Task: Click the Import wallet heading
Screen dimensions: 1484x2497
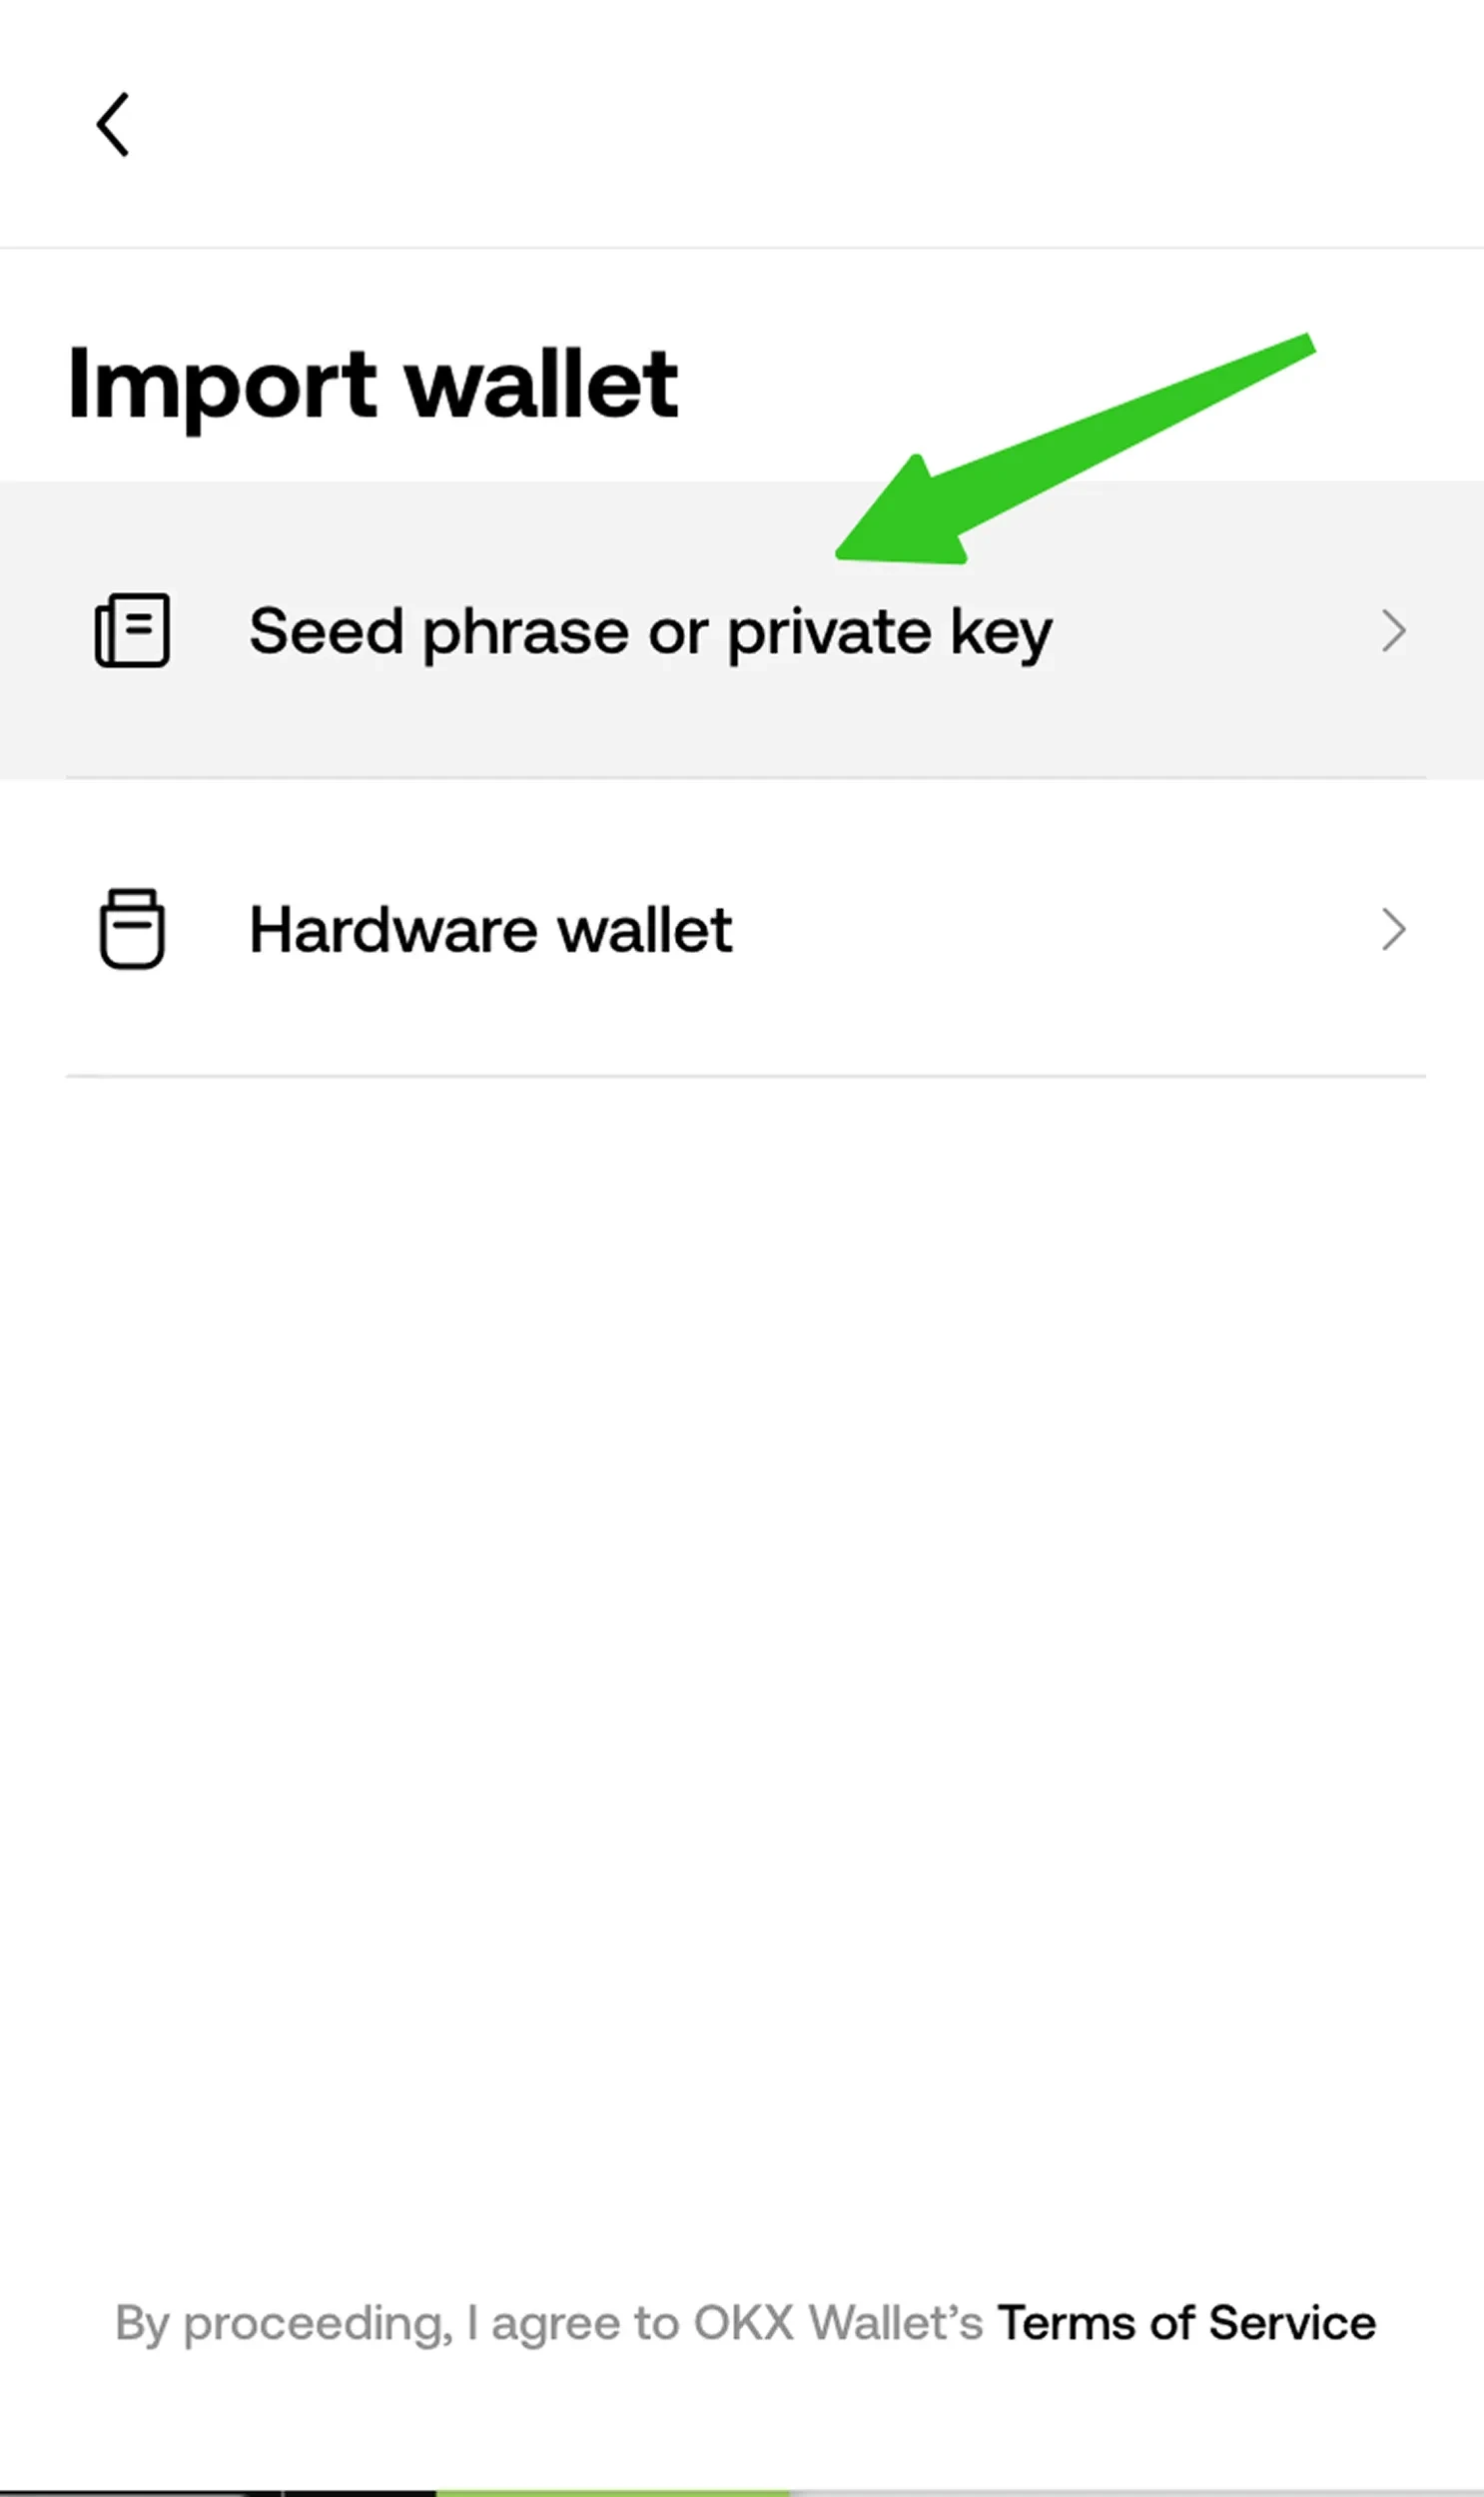Action: click(x=373, y=388)
